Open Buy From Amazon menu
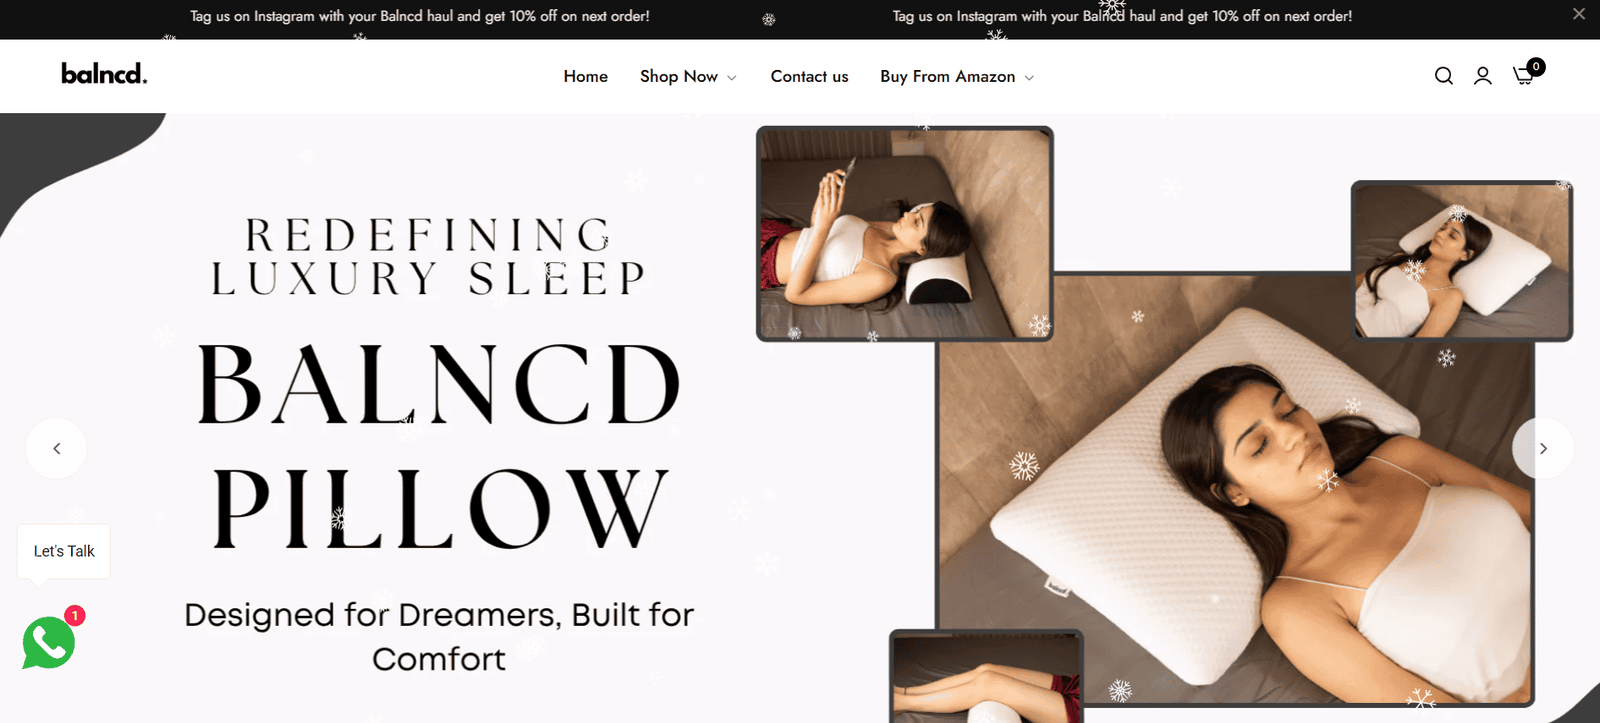 [x=947, y=76]
